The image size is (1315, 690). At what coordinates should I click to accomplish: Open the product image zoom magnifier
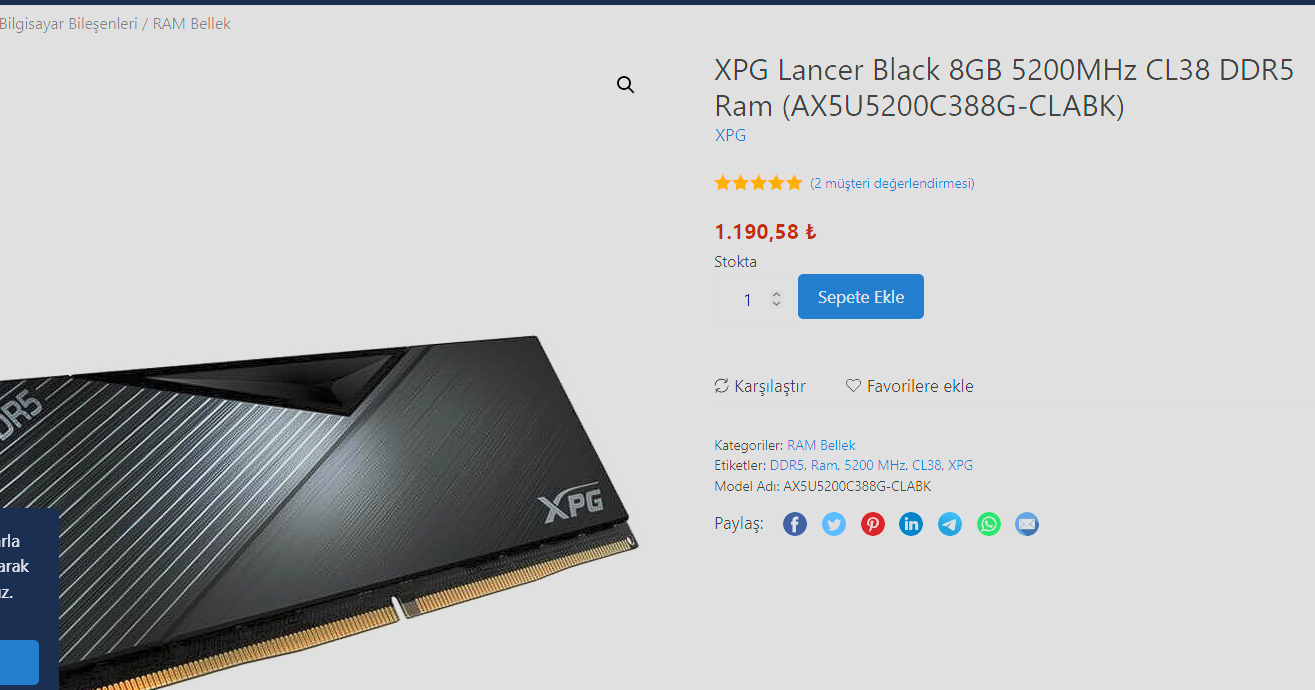[626, 85]
